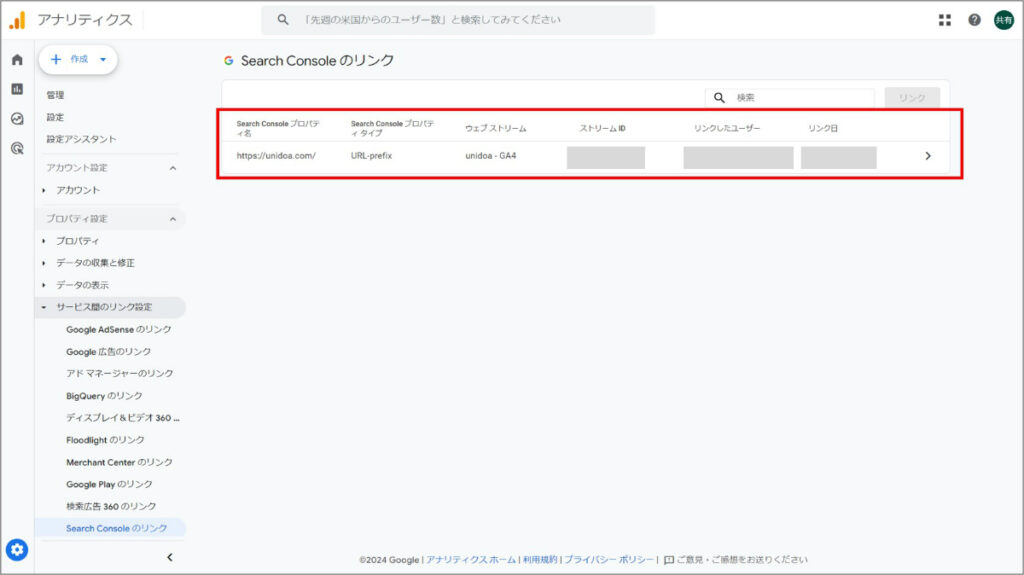
Task: Click ストリーム ID column header
Action: tap(602, 129)
